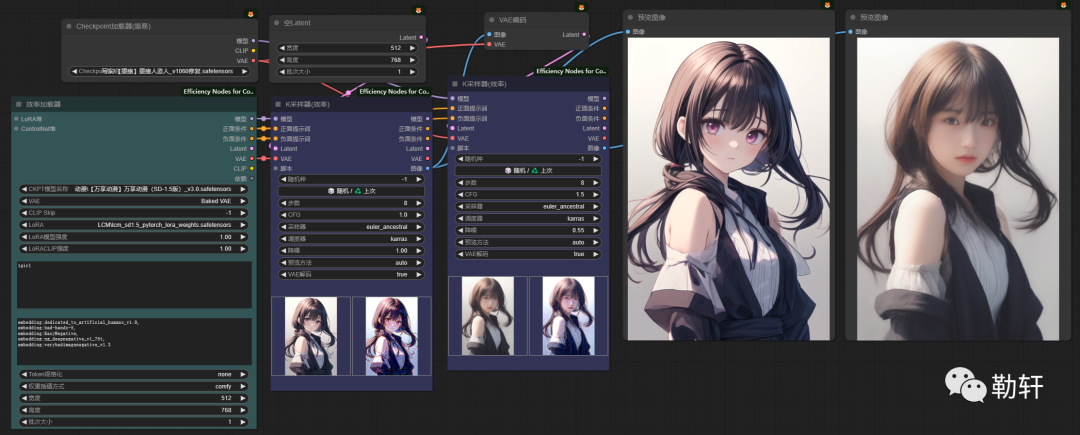Select first thumbnail in CFG 1.0 sampler
Screen dimensions: 1080x435
pyautogui.click(x=311, y=337)
